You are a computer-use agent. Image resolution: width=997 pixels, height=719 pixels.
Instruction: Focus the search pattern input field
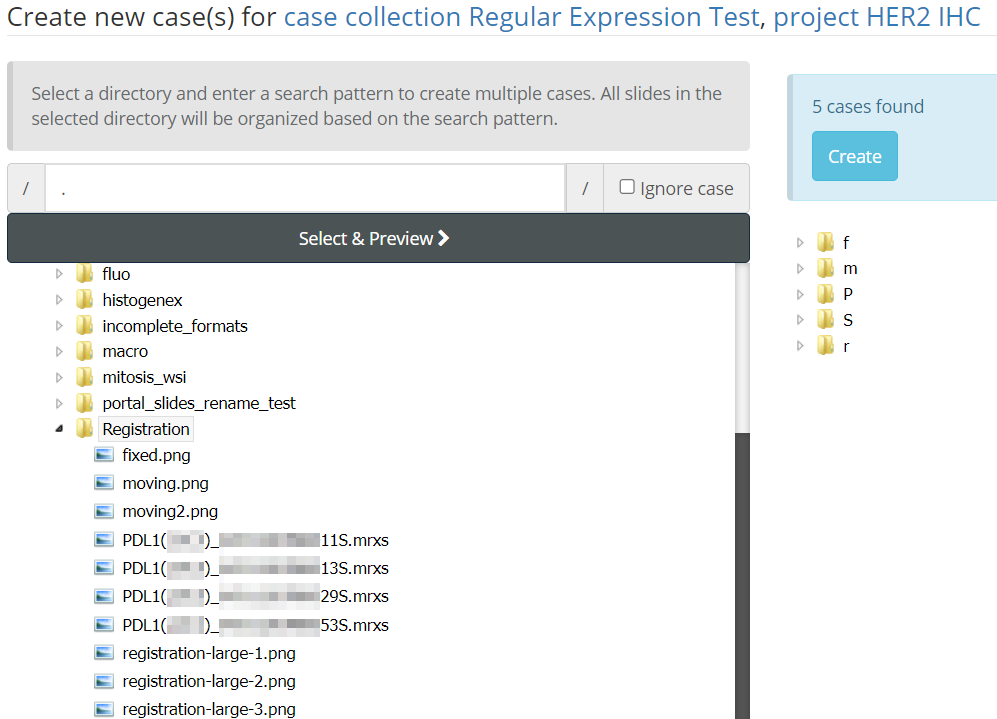(305, 188)
